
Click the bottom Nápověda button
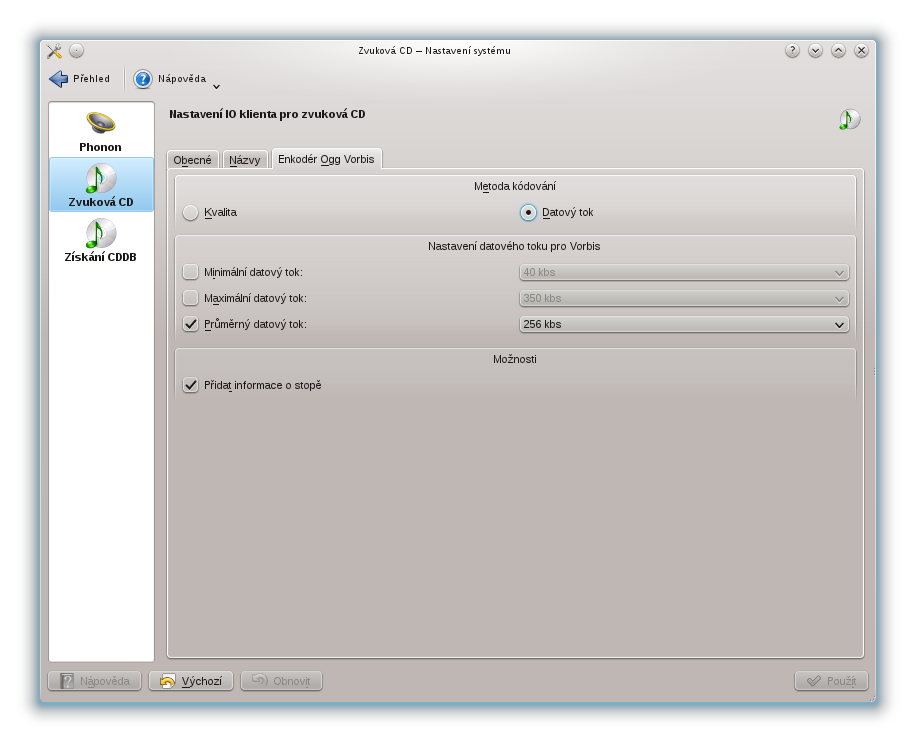[x=95, y=681]
